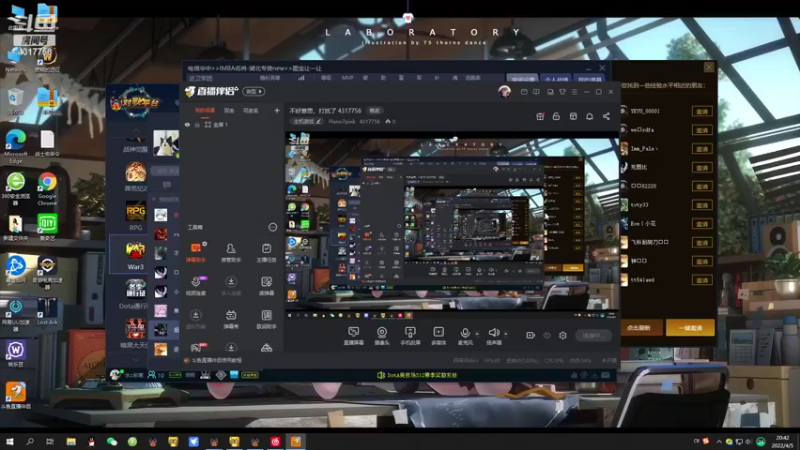
Task: Invite user YYYY_00001
Action: [x=702, y=111]
